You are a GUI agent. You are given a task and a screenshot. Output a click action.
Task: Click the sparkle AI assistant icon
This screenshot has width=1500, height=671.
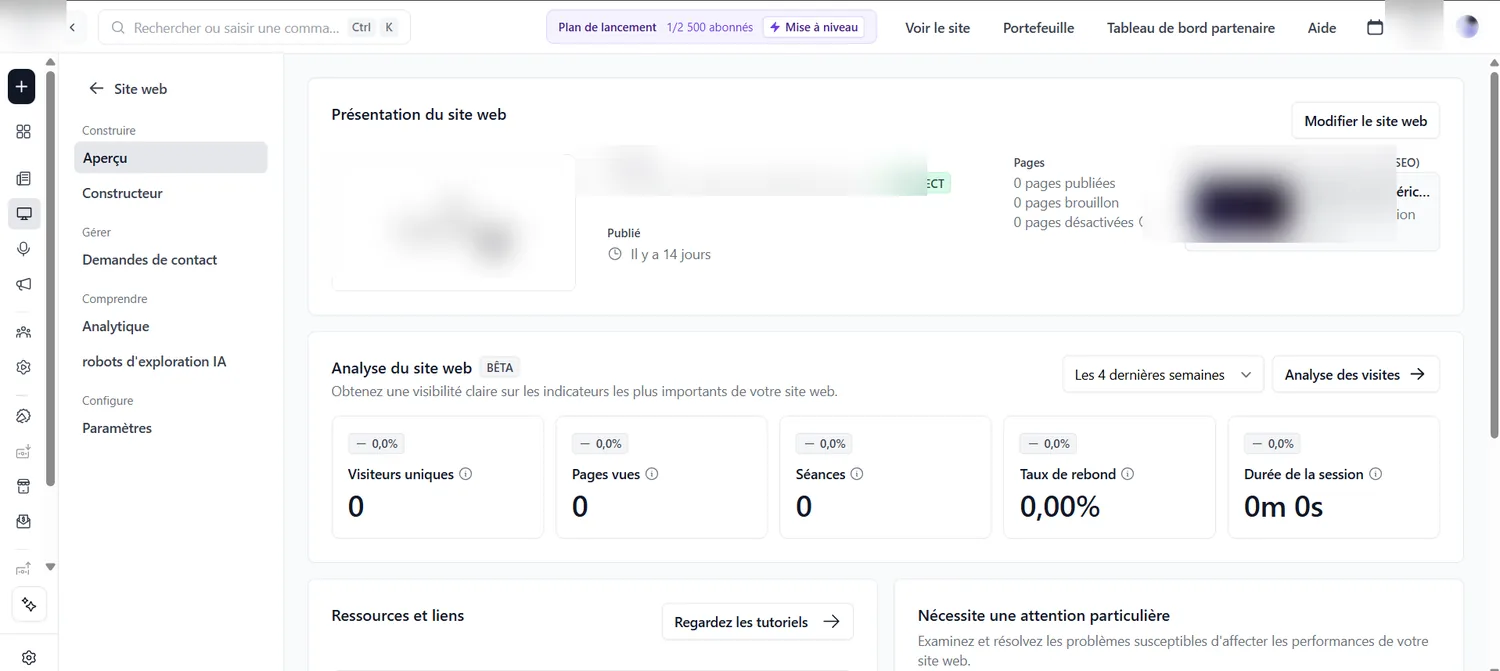(29, 605)
